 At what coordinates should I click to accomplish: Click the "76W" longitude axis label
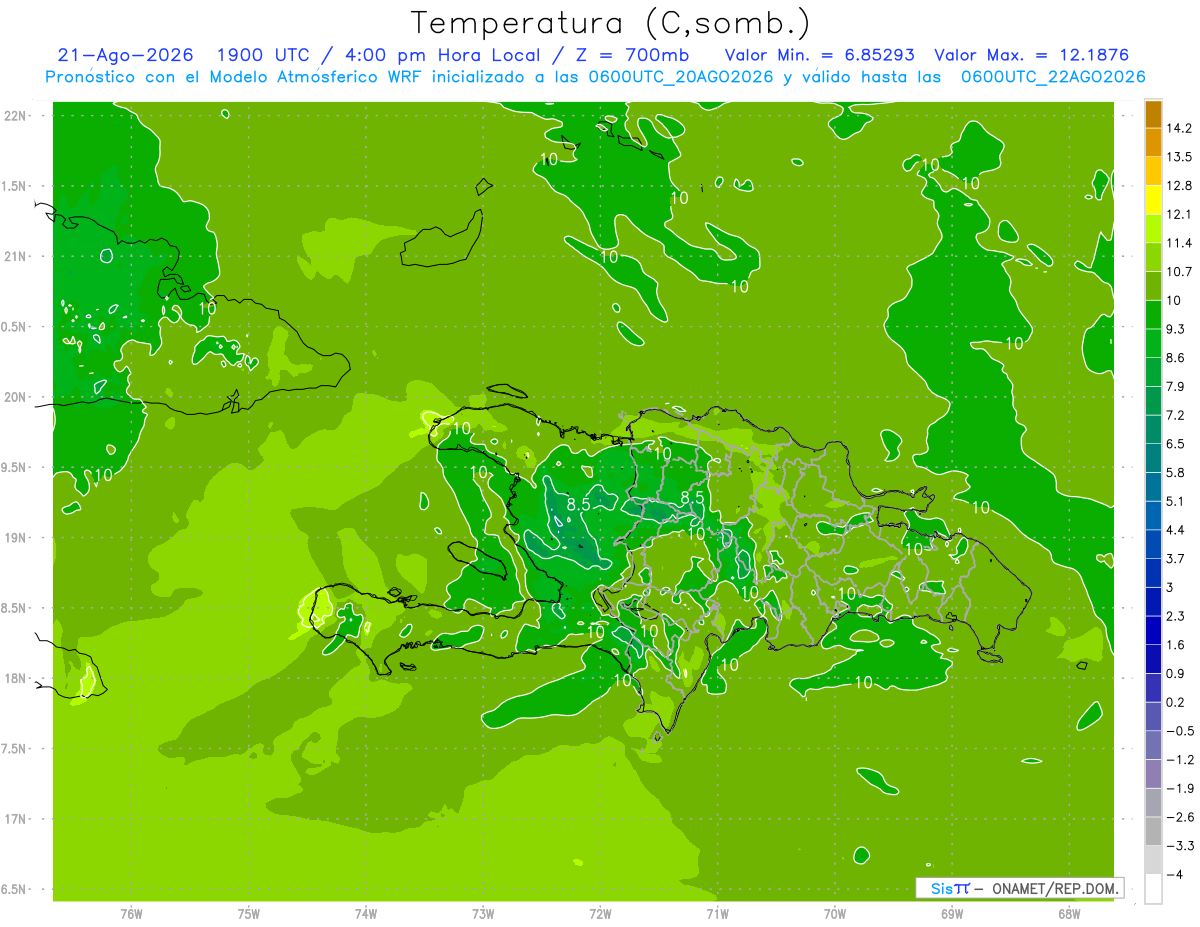[x=131, y=914]
